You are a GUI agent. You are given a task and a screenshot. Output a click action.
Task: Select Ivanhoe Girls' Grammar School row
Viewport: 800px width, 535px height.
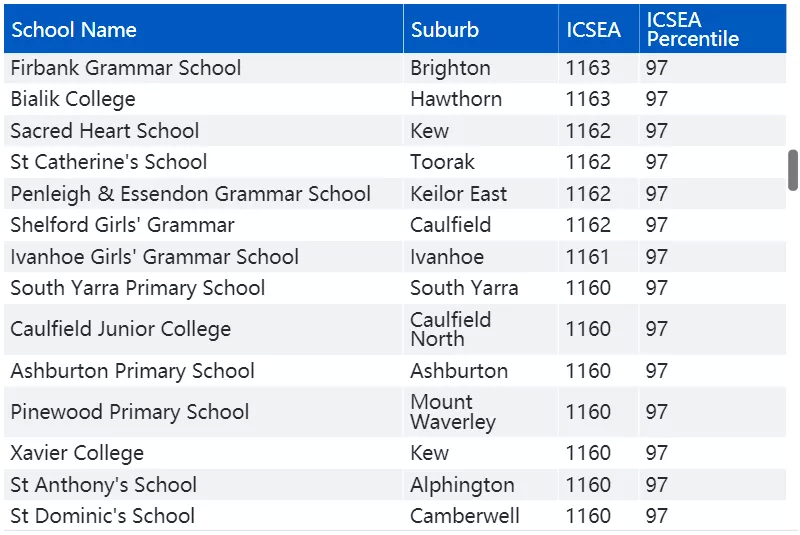click(x=395, y=257)
